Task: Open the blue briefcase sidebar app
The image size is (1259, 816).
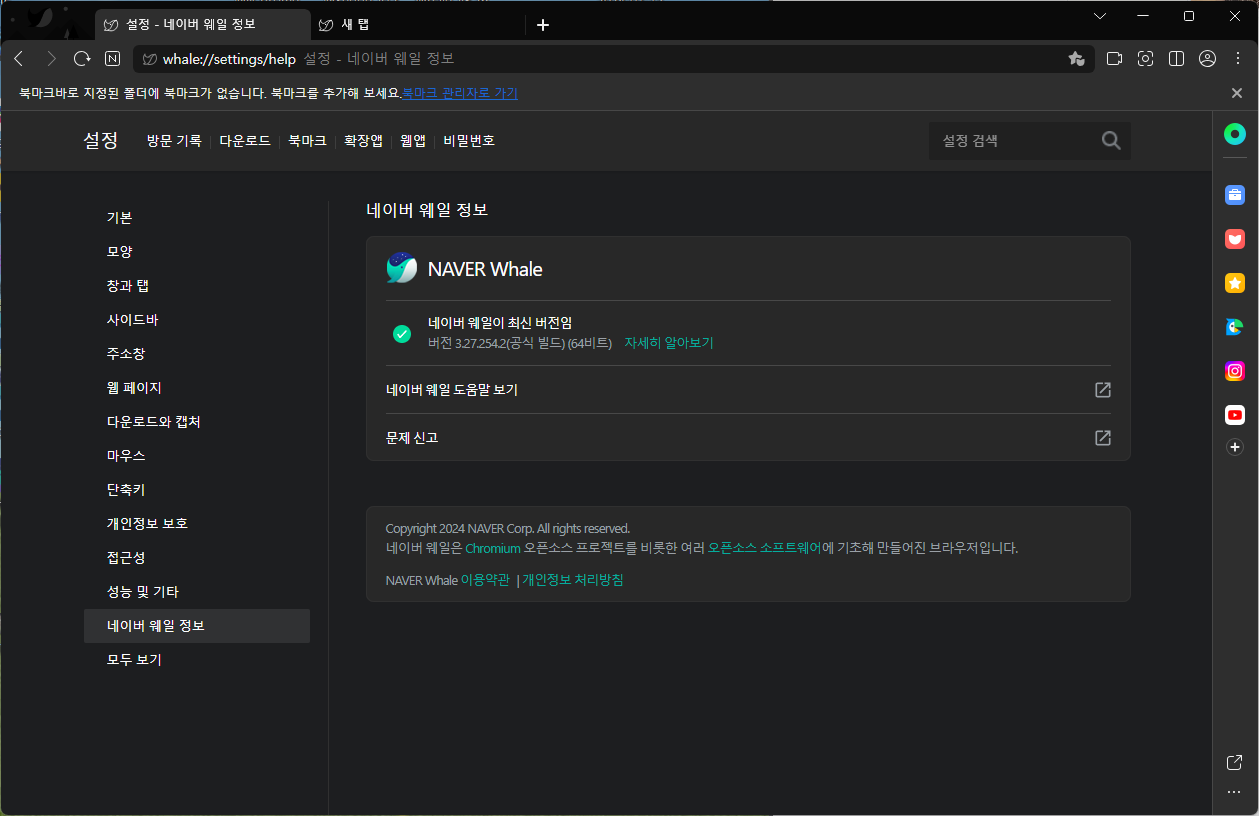Action: (x=1235, y=195)
